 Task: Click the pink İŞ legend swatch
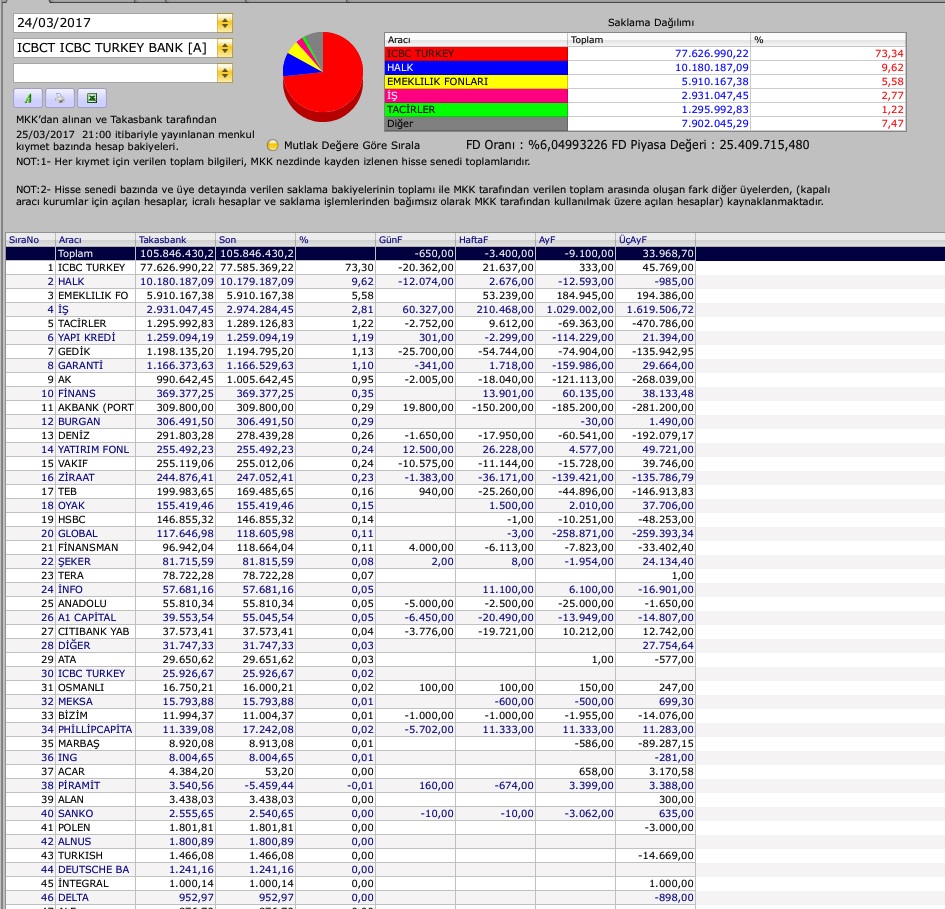[x=476, y=95]
